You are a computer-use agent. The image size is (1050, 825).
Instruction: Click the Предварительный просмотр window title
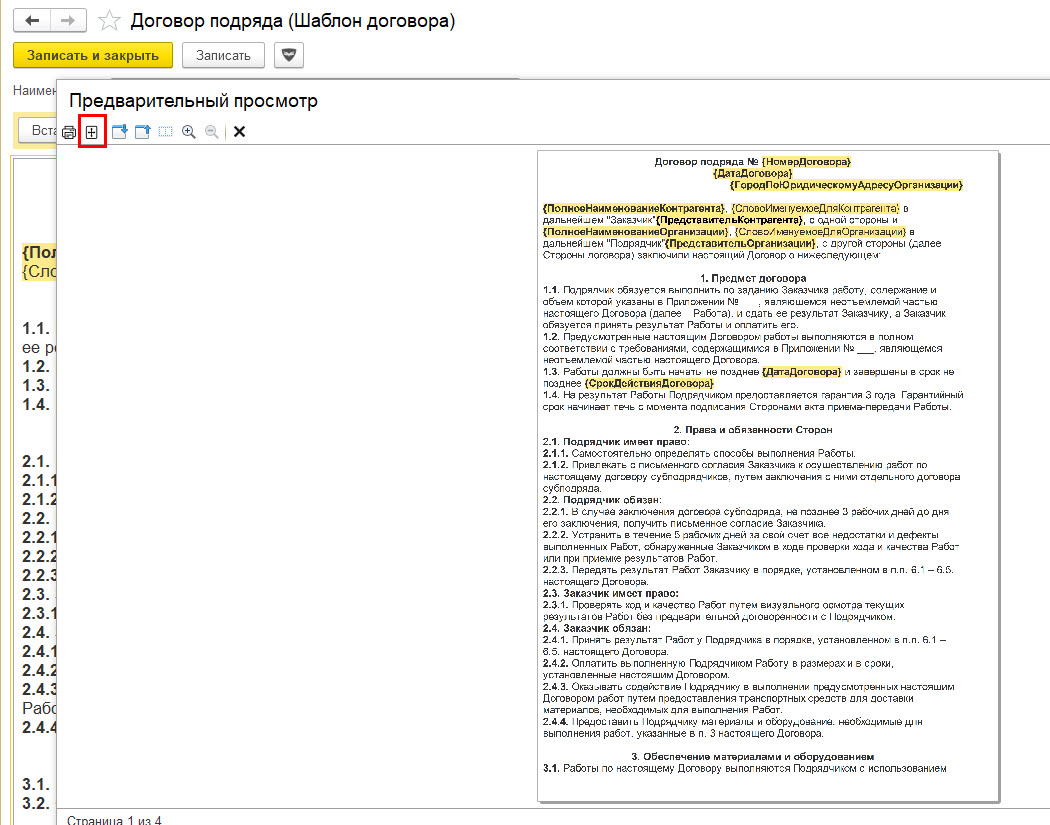[x=193, y=101]
